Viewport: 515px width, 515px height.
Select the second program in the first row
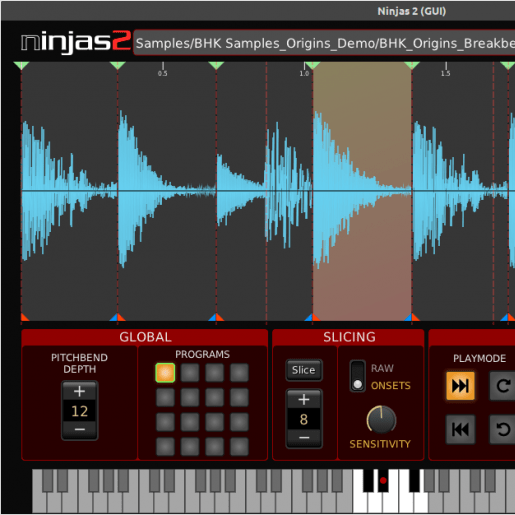pyautogui.click(x=190, y=372)
